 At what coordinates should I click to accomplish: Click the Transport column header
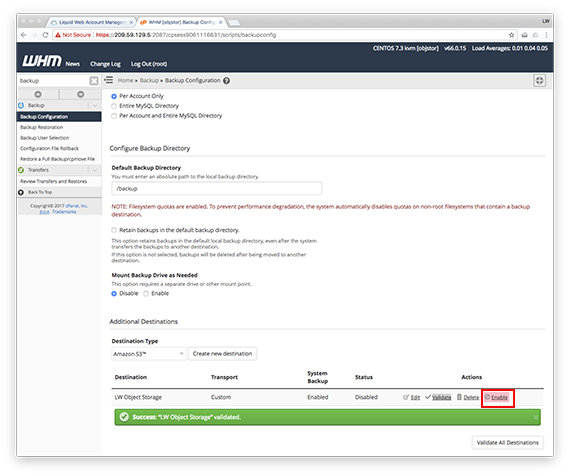(x=224, y=377)
